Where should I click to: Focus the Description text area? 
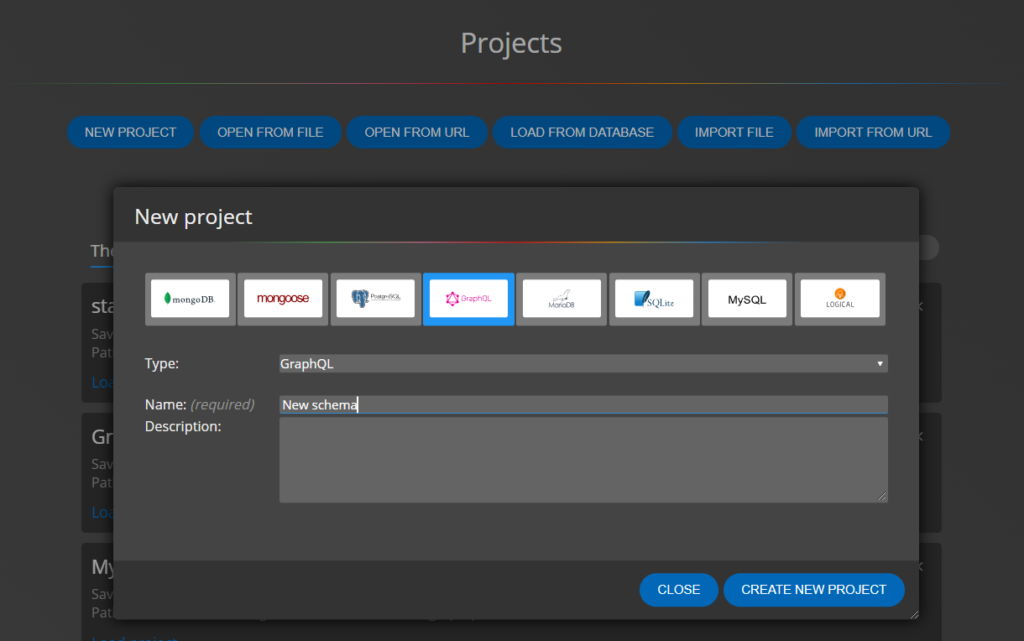pyautogui.click(x=583, y=460)
